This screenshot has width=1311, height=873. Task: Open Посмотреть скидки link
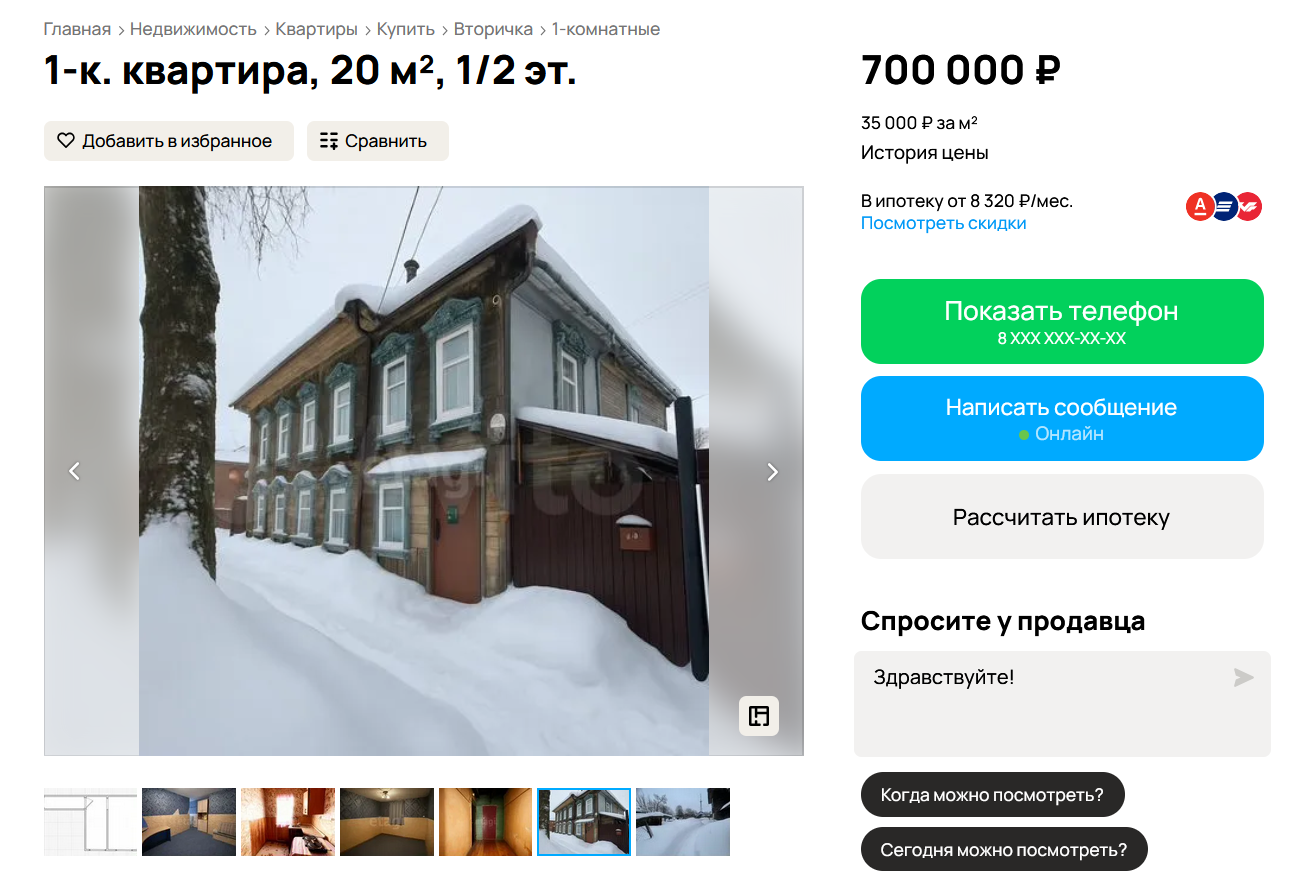click(944, 223)
